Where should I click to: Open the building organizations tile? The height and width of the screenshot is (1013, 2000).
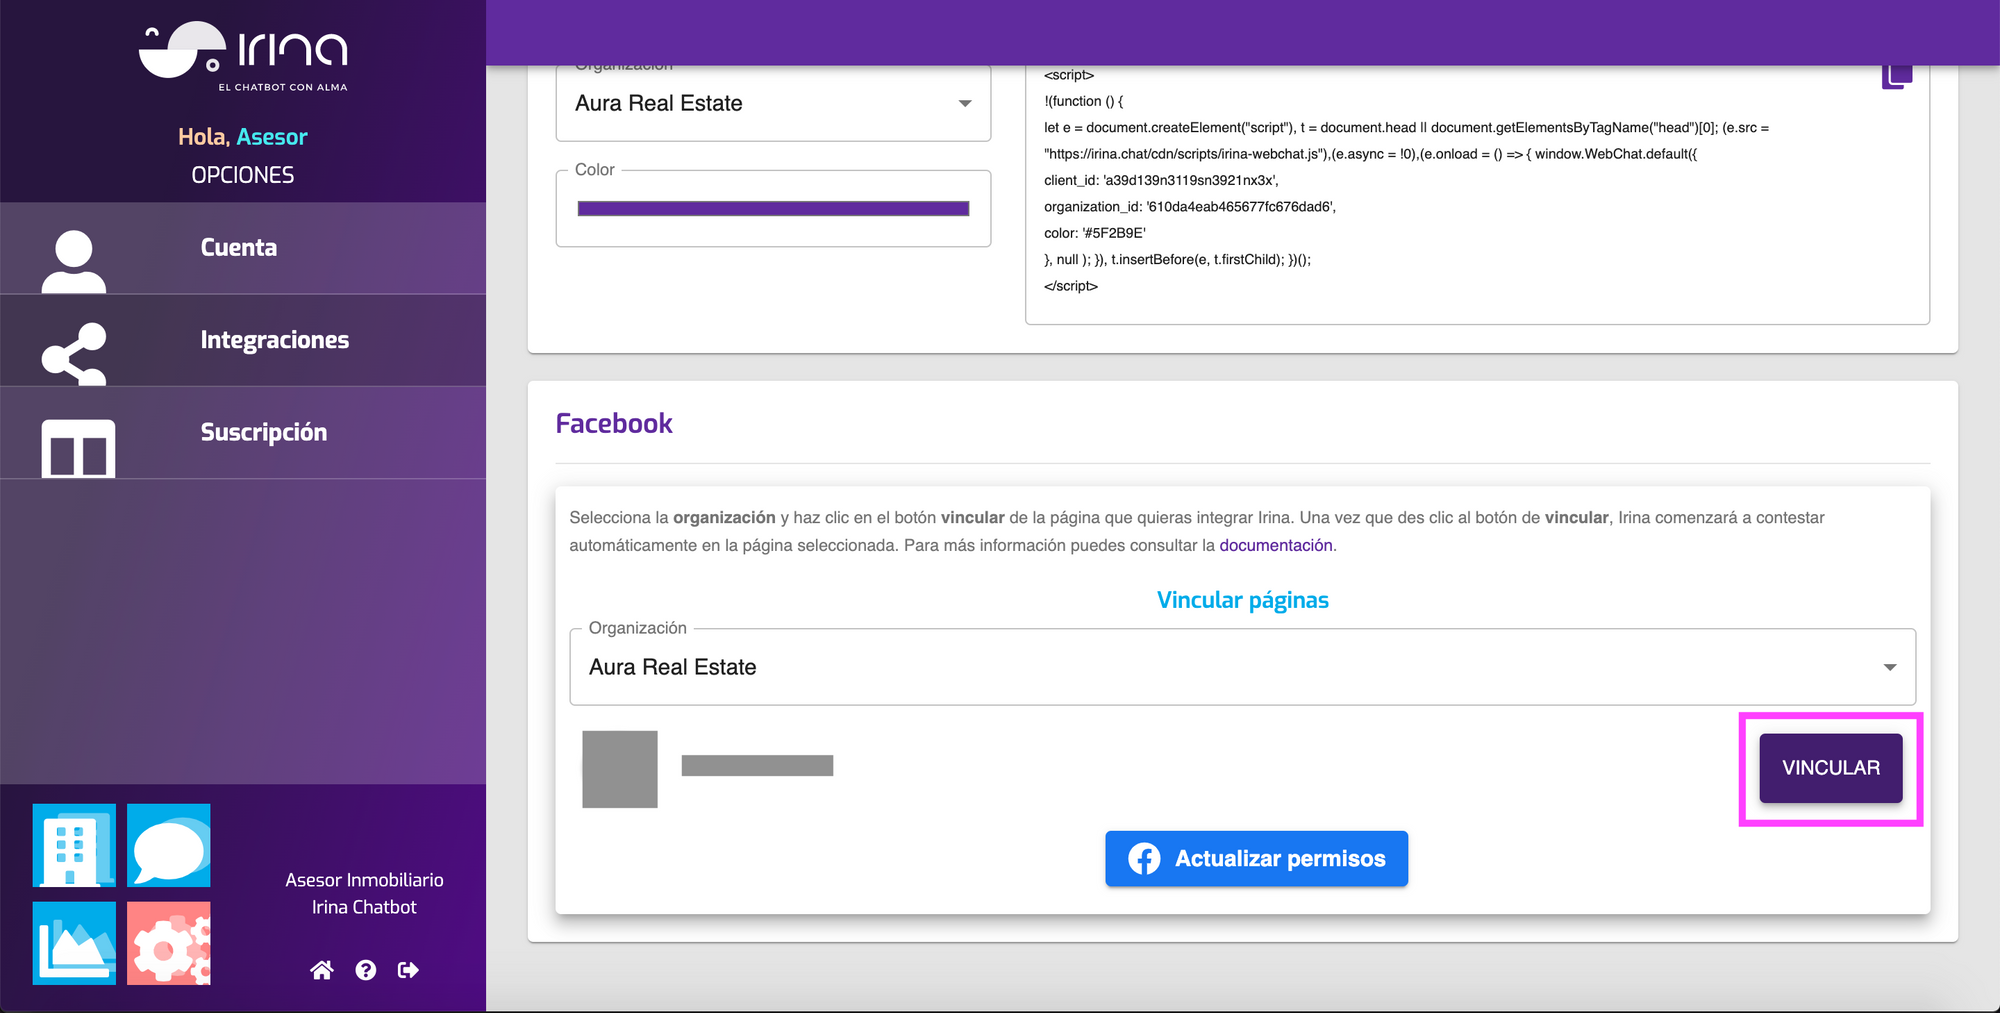click(74, 845)
